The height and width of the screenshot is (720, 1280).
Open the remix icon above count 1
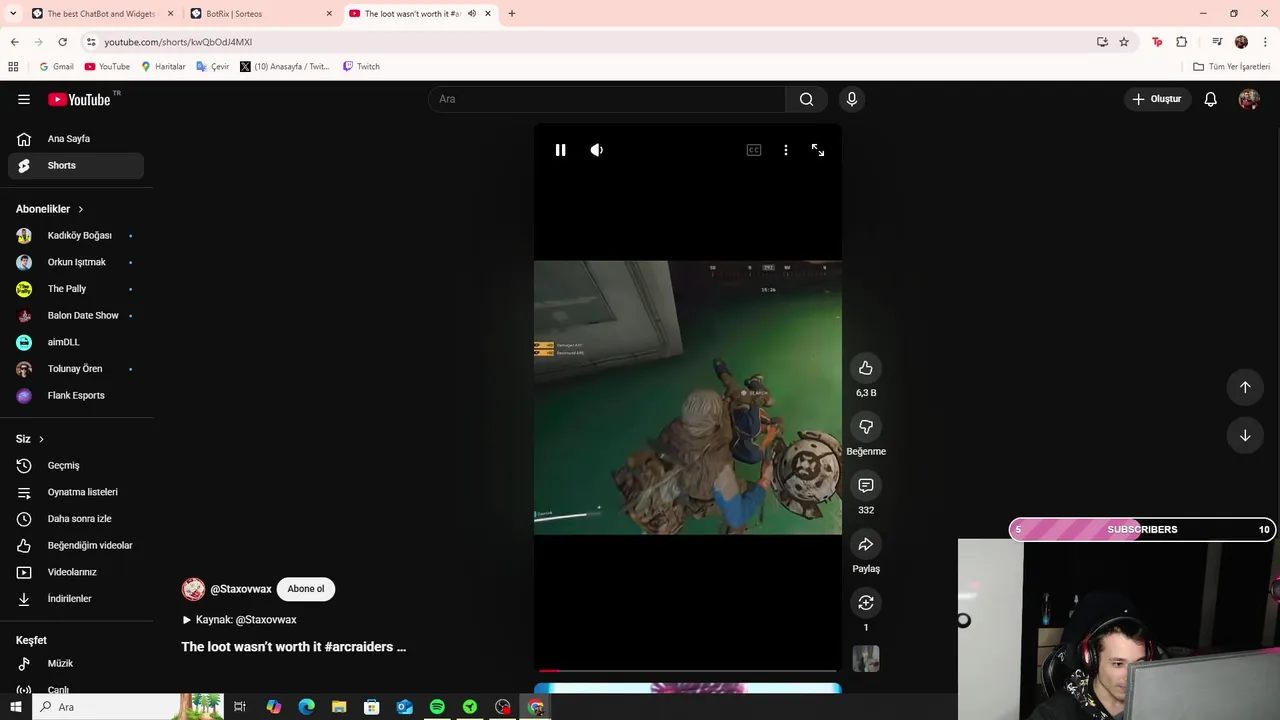(866, 603)
